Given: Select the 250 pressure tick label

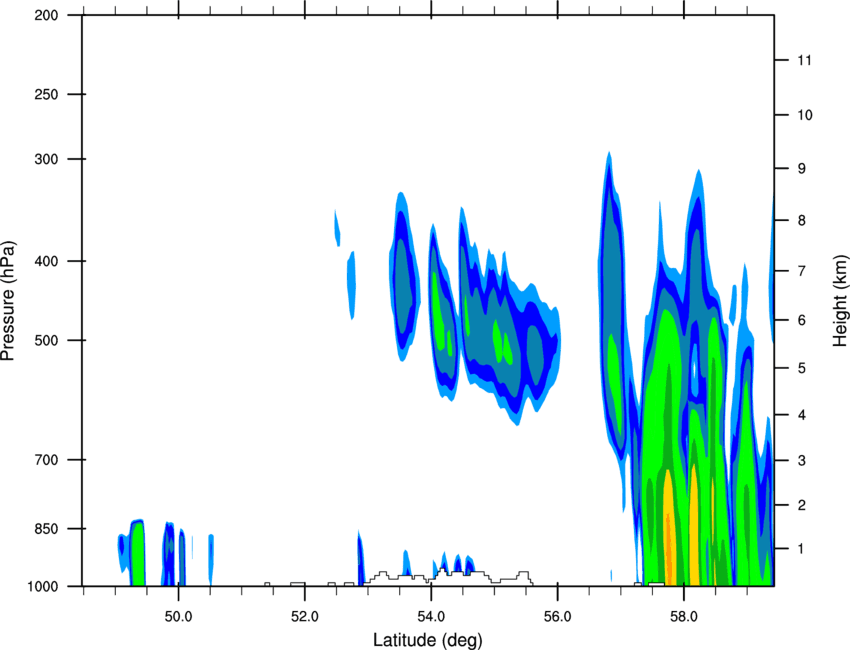Looking at the screenshot, I should 46,94.
